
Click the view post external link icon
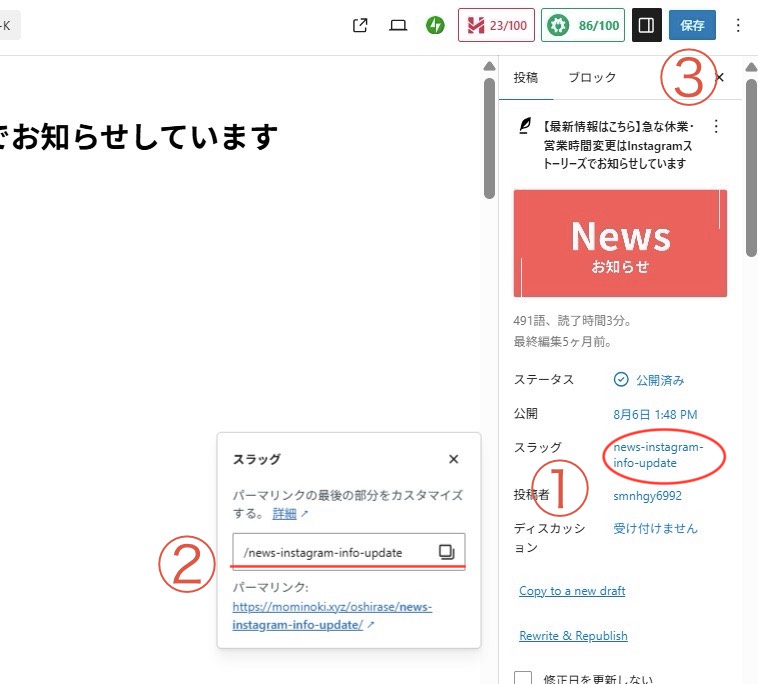tap(361, 25)
